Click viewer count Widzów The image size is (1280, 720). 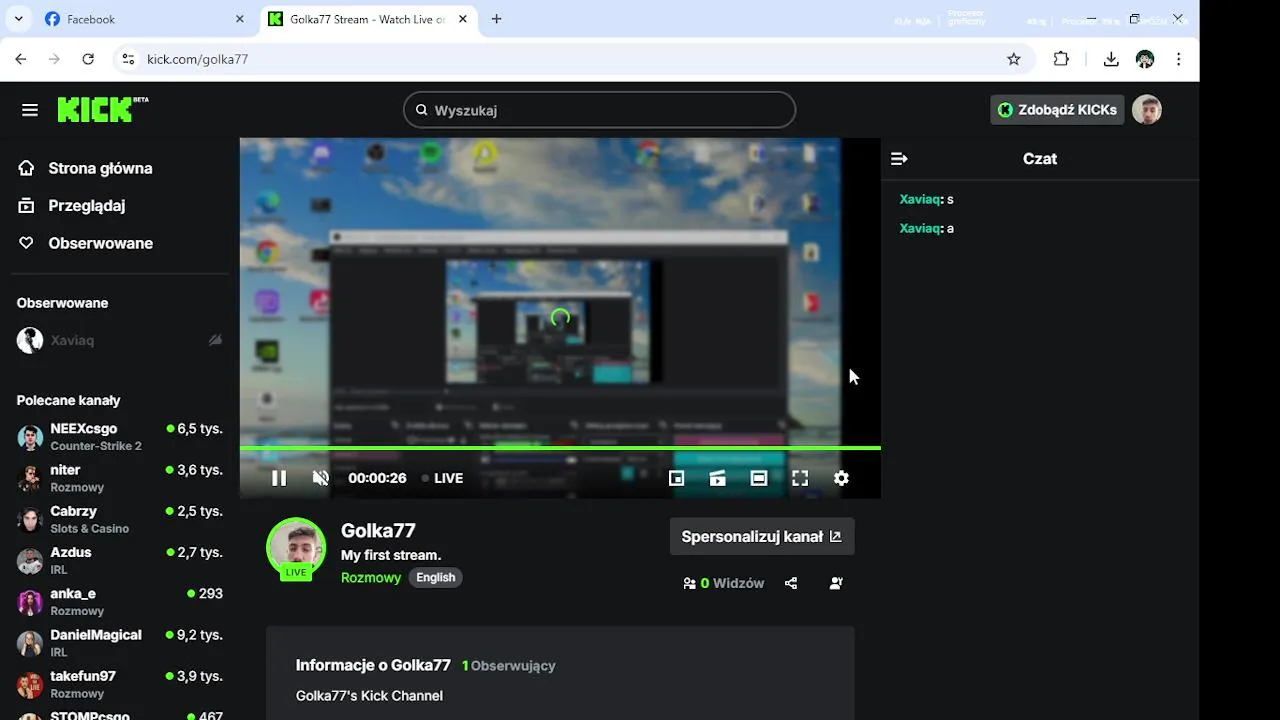724,583
